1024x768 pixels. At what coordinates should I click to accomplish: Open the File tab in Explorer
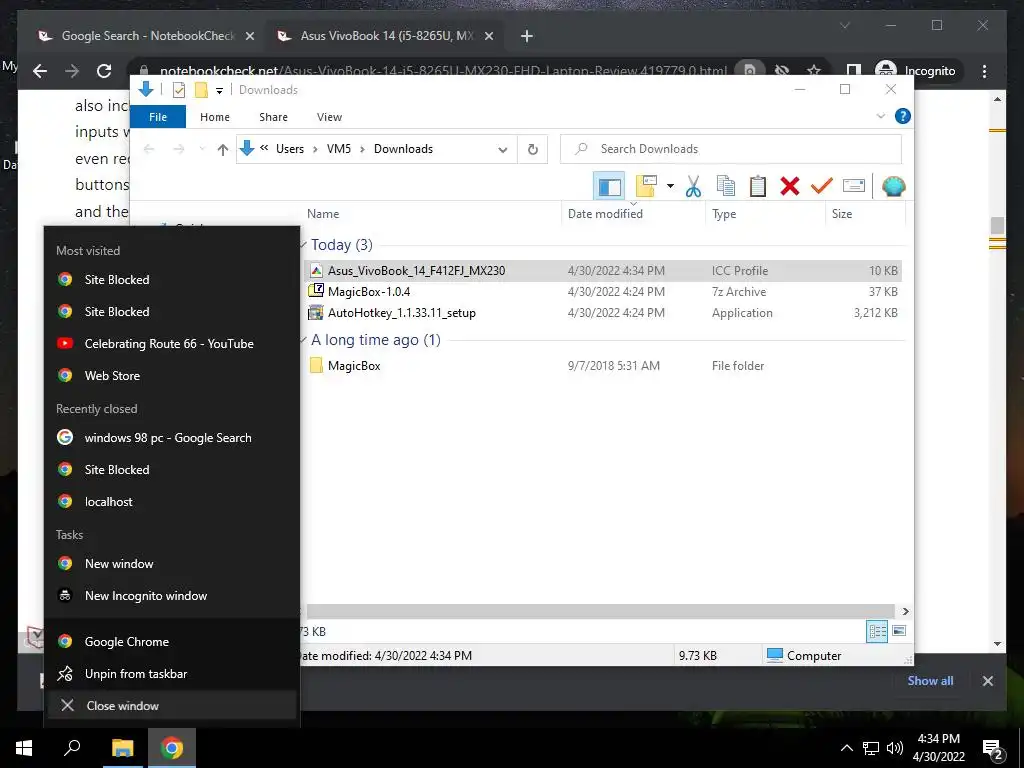(x=158, y=117)
